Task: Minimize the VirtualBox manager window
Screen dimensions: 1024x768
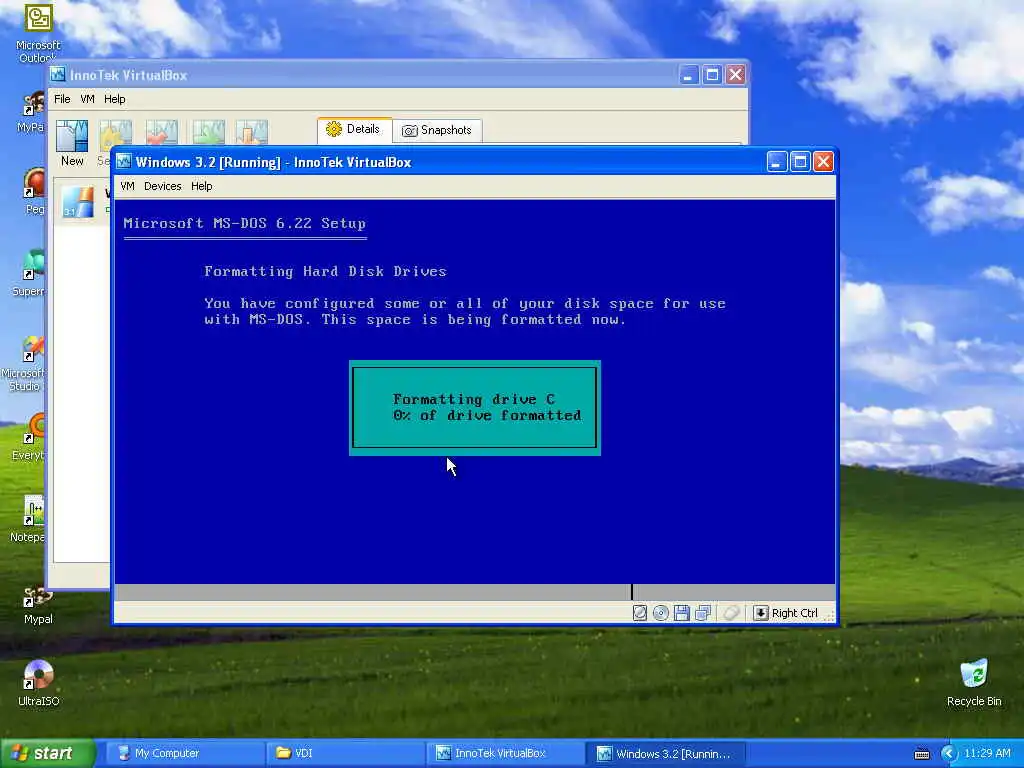Action: (x=688, y=75)
